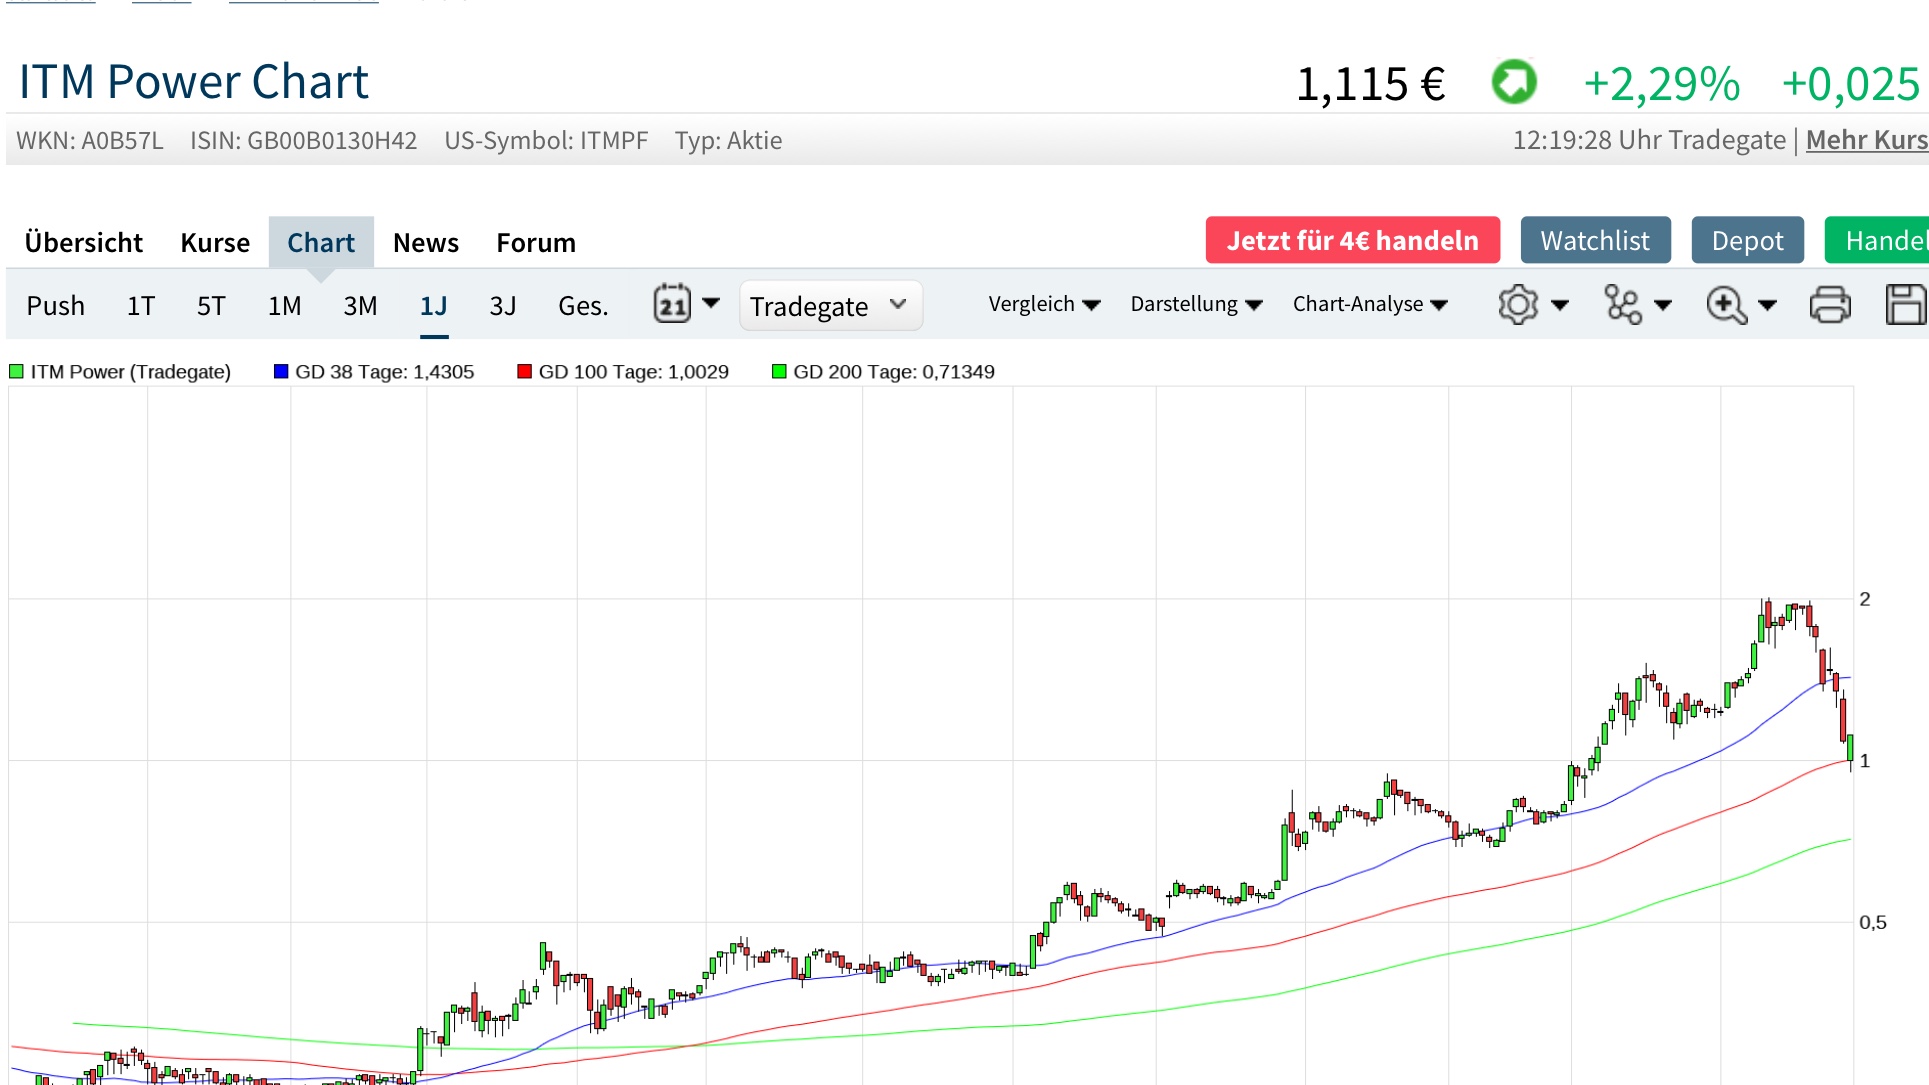Click the ITM Power green legend swatch

[x=16, y=372]
